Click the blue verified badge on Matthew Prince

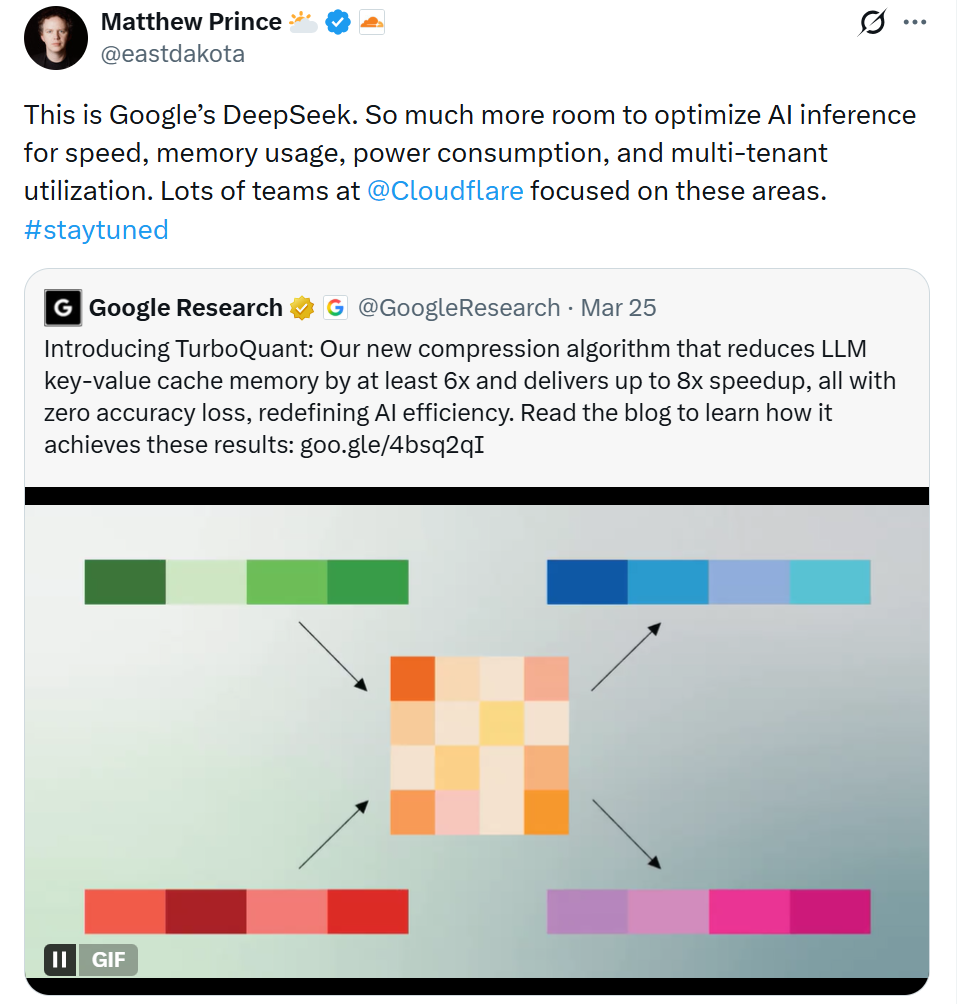pos(338,21)
